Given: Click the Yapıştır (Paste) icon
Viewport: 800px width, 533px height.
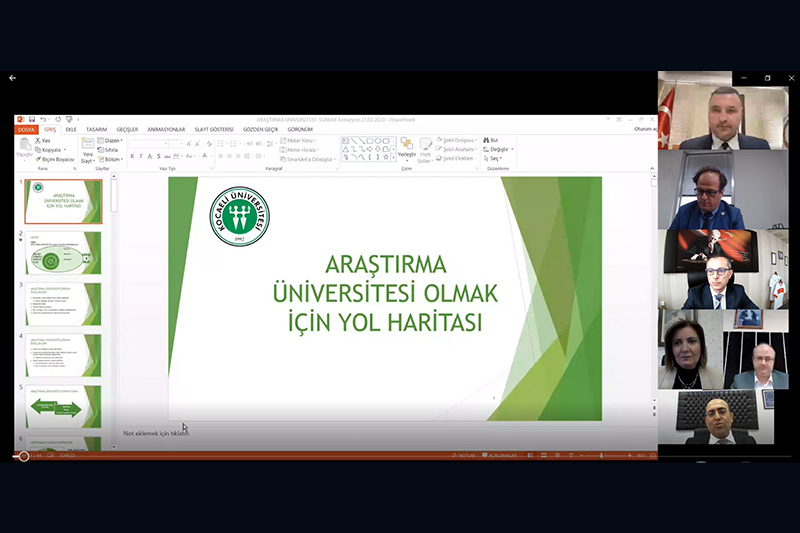Looking at the screenshot, I should coord(23,147).
